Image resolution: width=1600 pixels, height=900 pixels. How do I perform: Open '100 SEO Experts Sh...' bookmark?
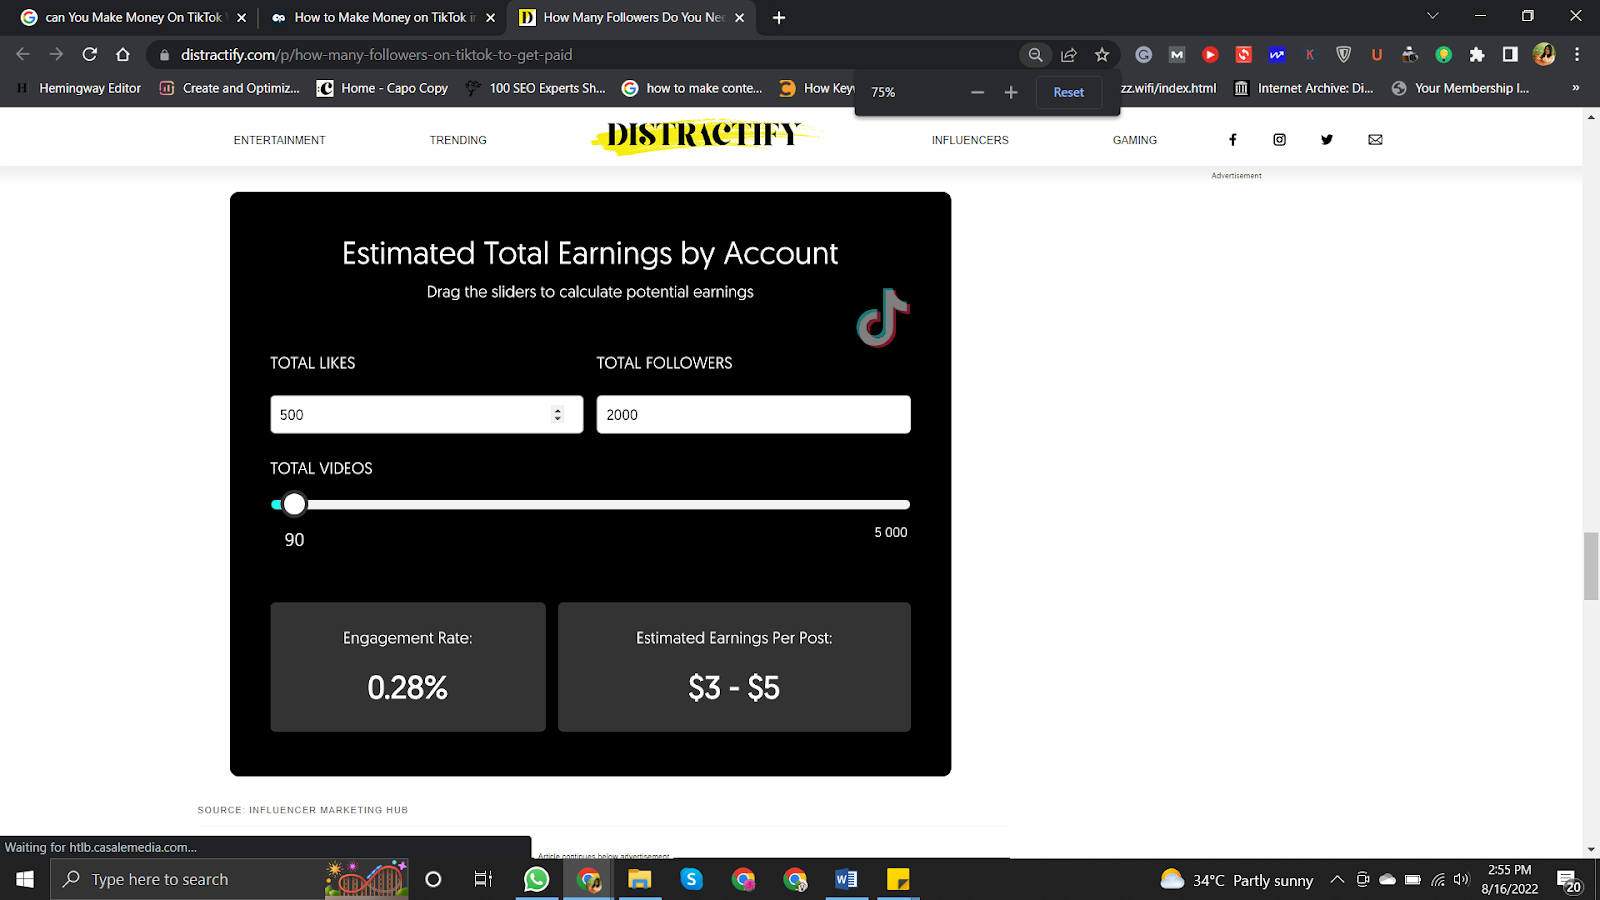click(x=535, y=88)
